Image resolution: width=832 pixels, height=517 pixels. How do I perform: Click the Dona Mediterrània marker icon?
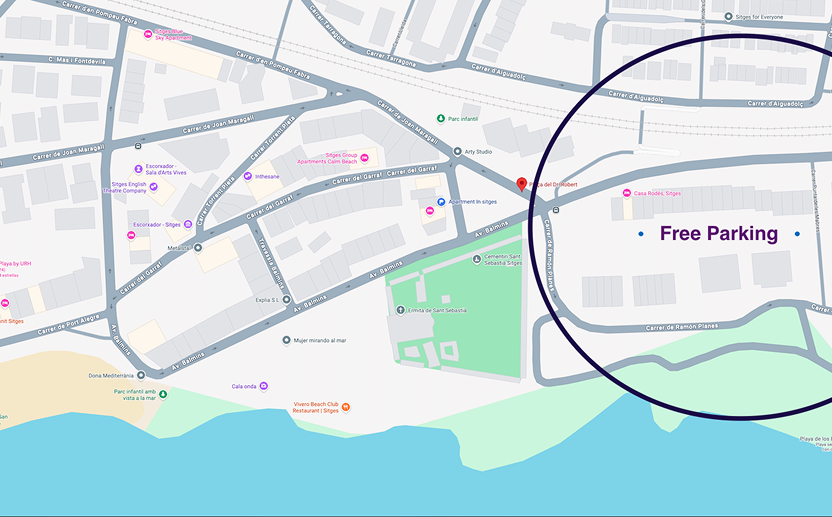click(141, 375)
